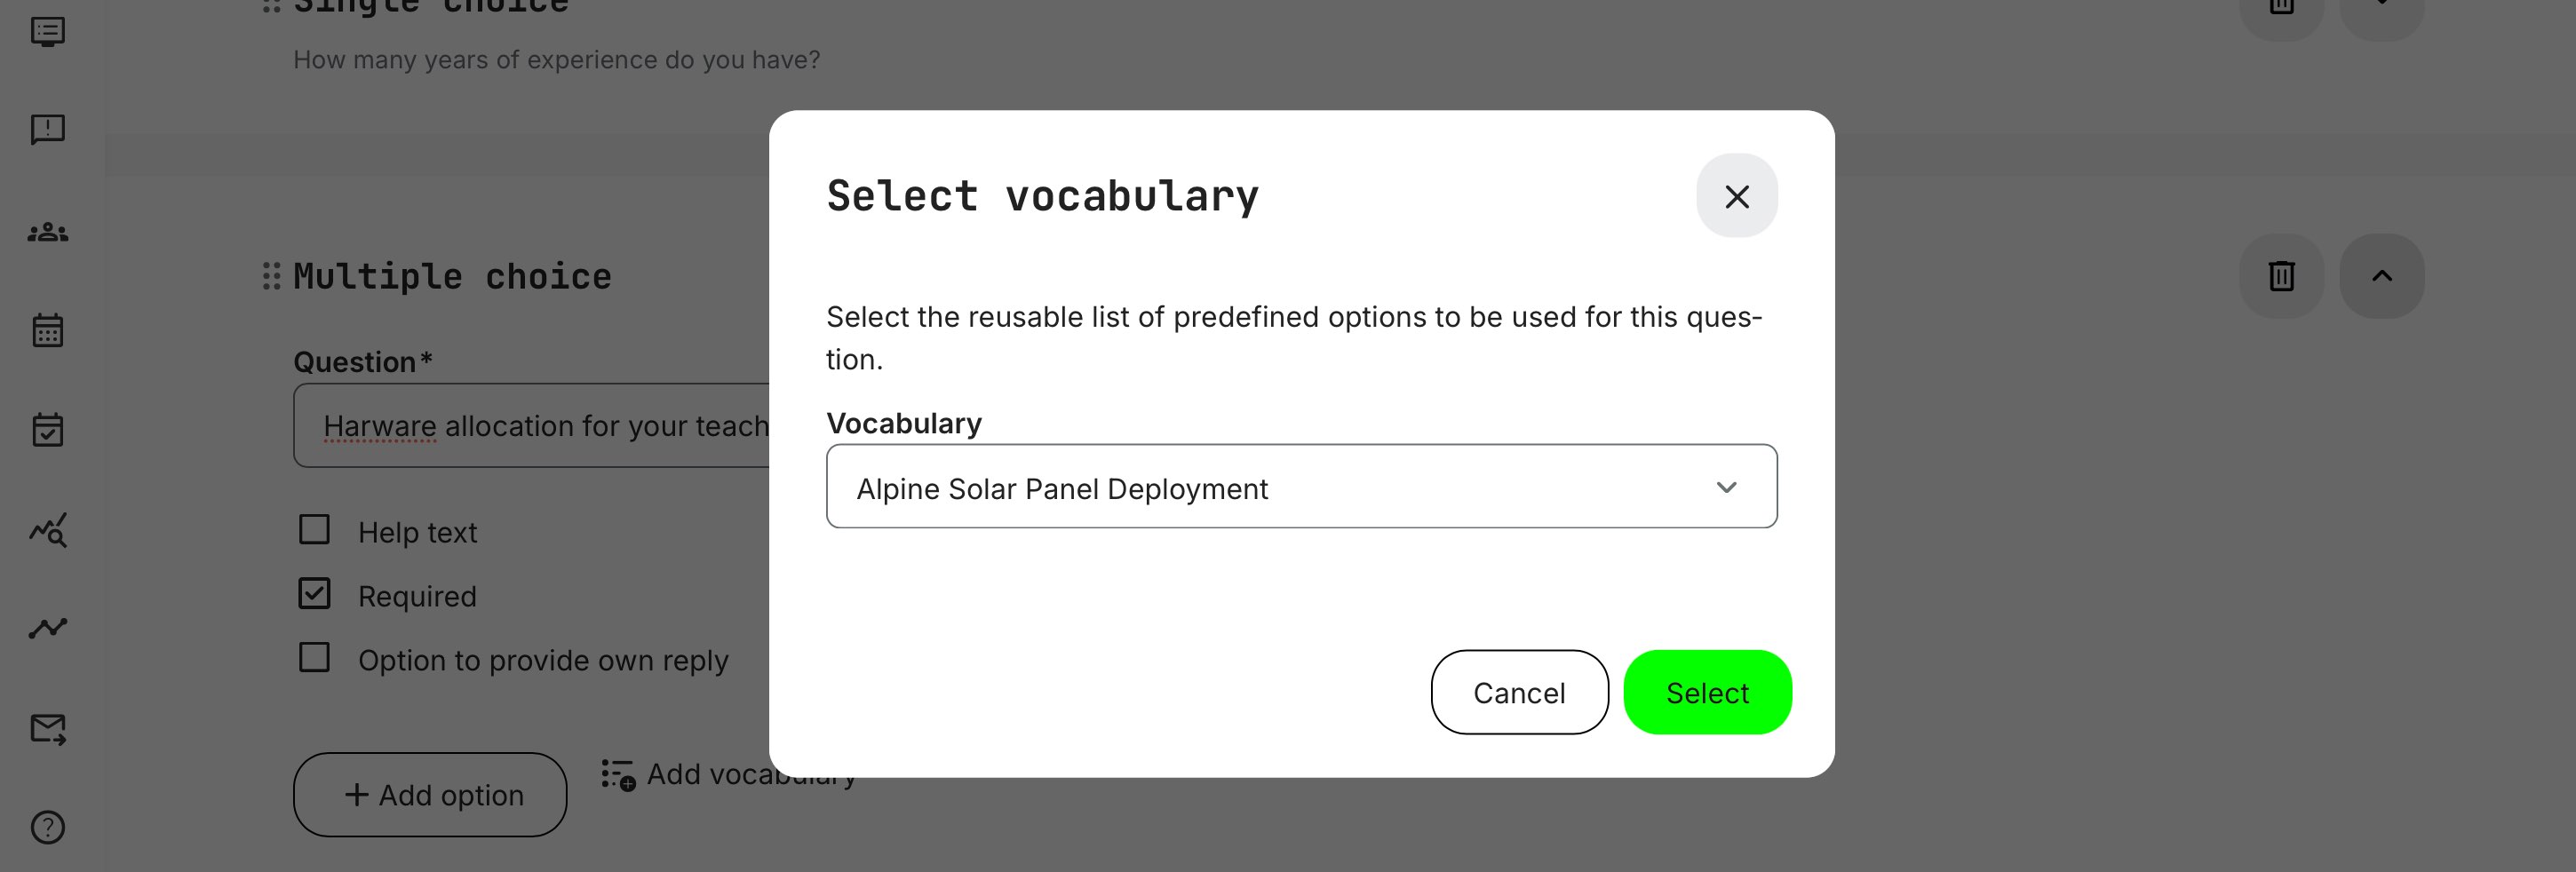Click the trash icon for Multiple choice question
This screenshot has height=872, width=2576.
[x=2280, y=275]
